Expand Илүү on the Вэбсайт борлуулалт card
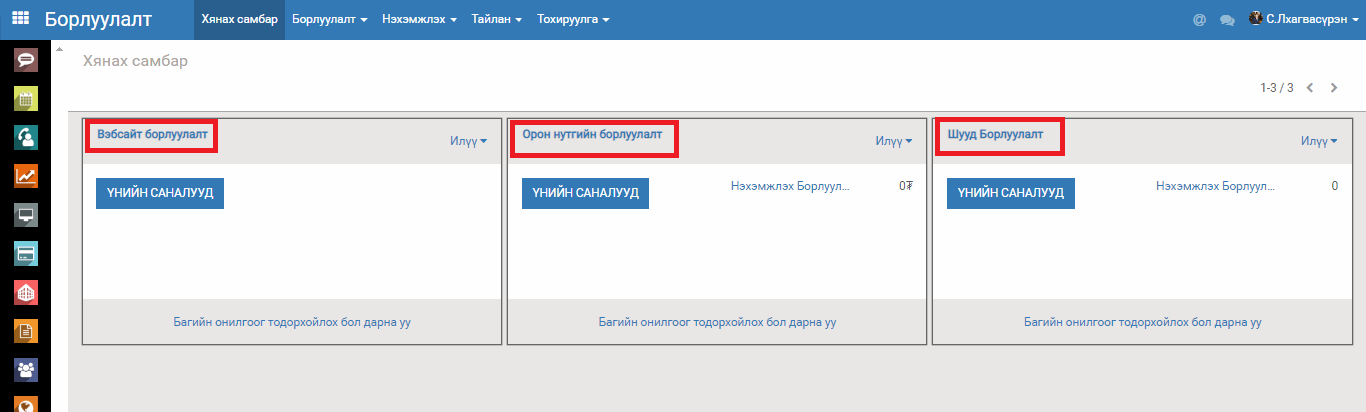 click(468, 142)
